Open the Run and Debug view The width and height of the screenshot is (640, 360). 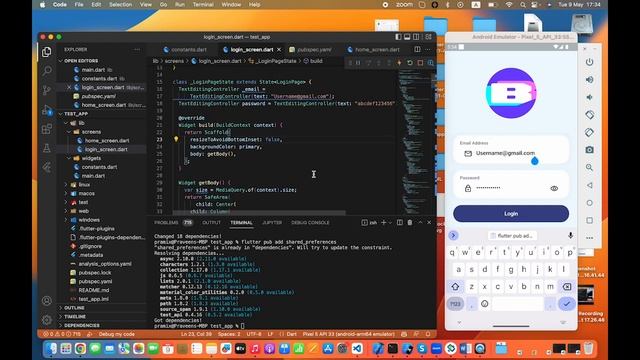click(x=47, y=110)
